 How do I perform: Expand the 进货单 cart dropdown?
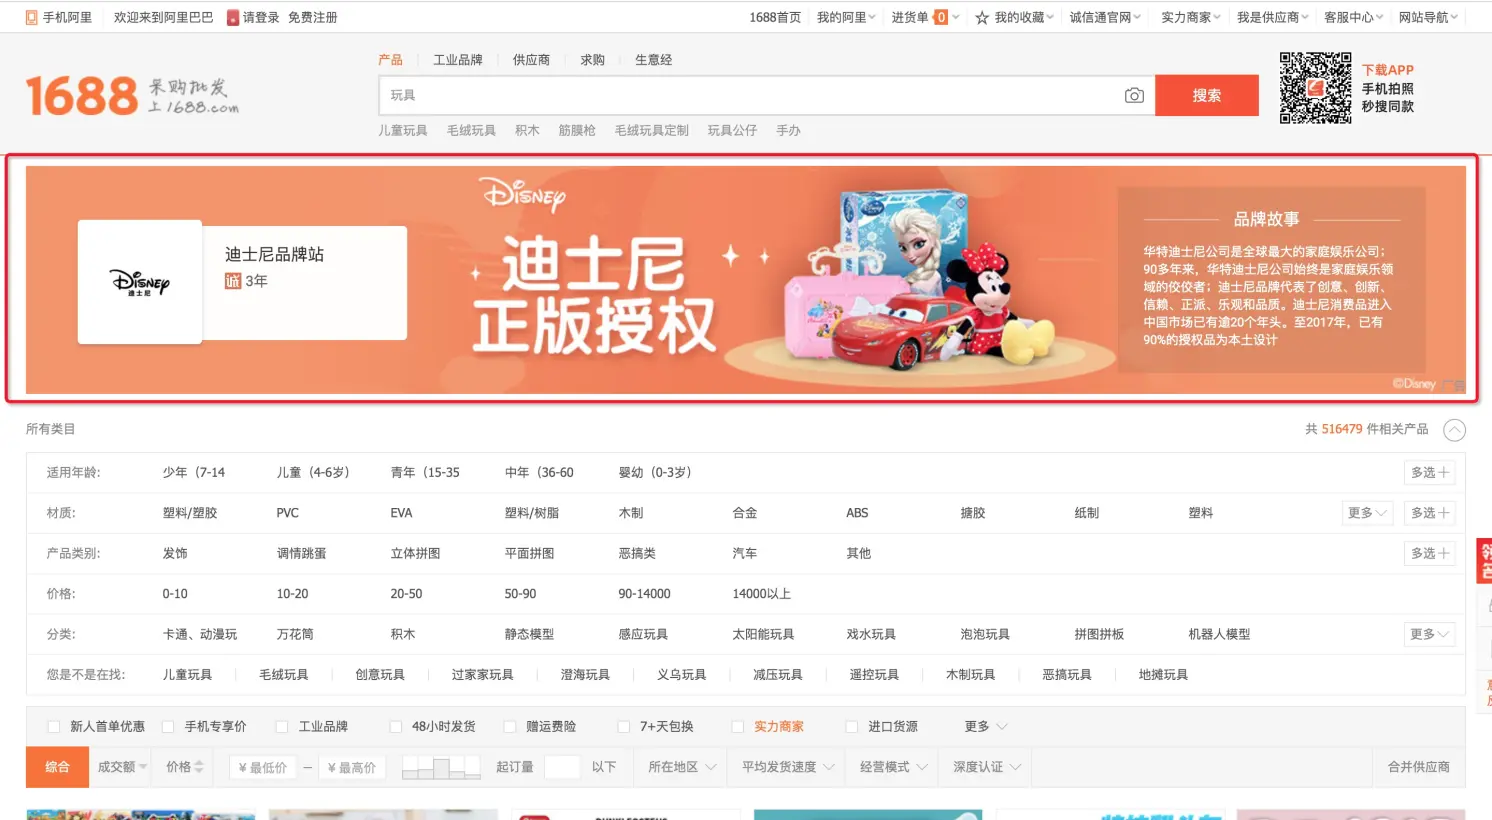tap(925, 17)
